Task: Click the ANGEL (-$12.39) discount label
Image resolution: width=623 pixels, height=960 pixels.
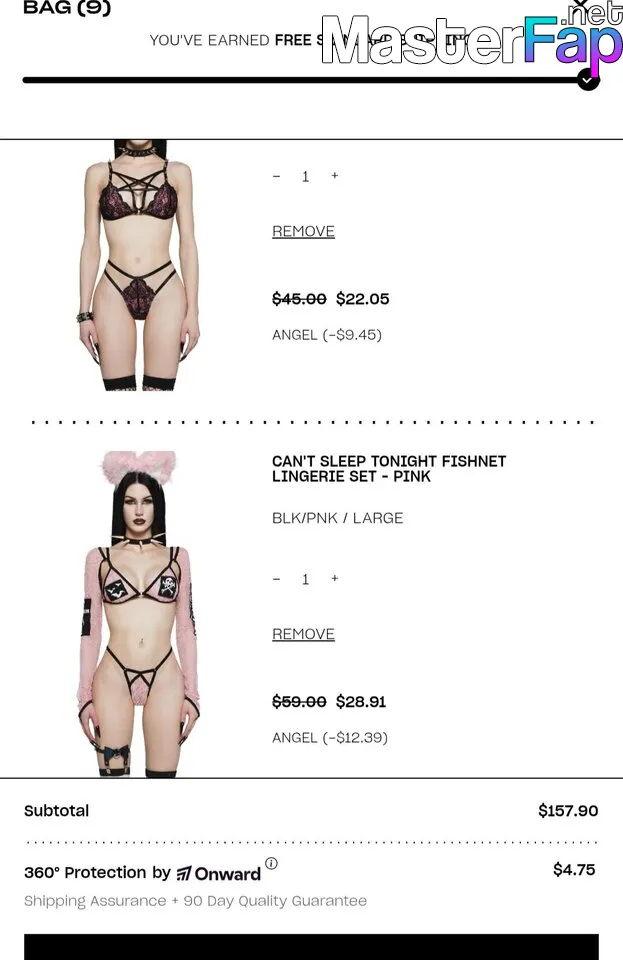Action: [x=330, y=738]
